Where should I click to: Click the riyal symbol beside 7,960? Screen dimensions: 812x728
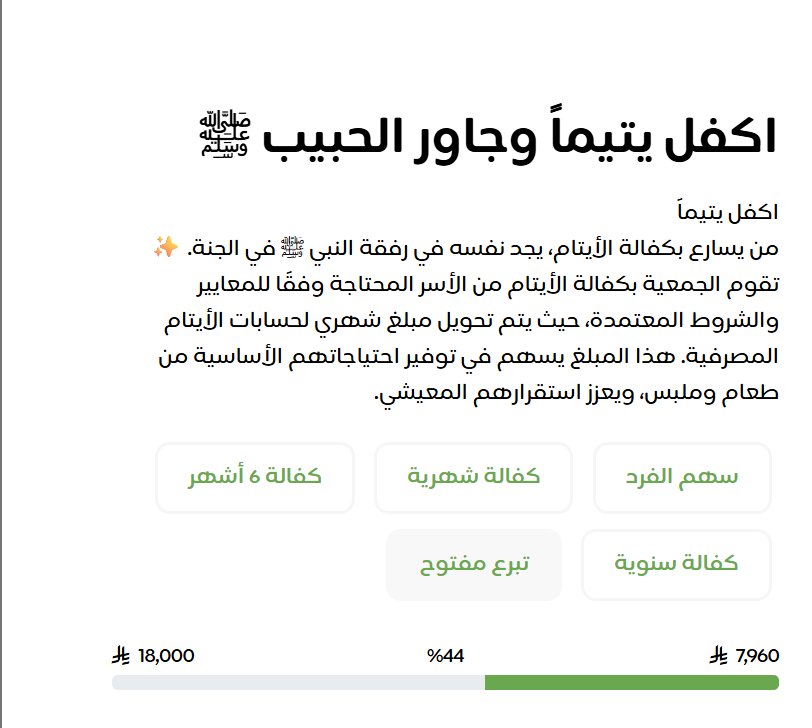(718, 657)
